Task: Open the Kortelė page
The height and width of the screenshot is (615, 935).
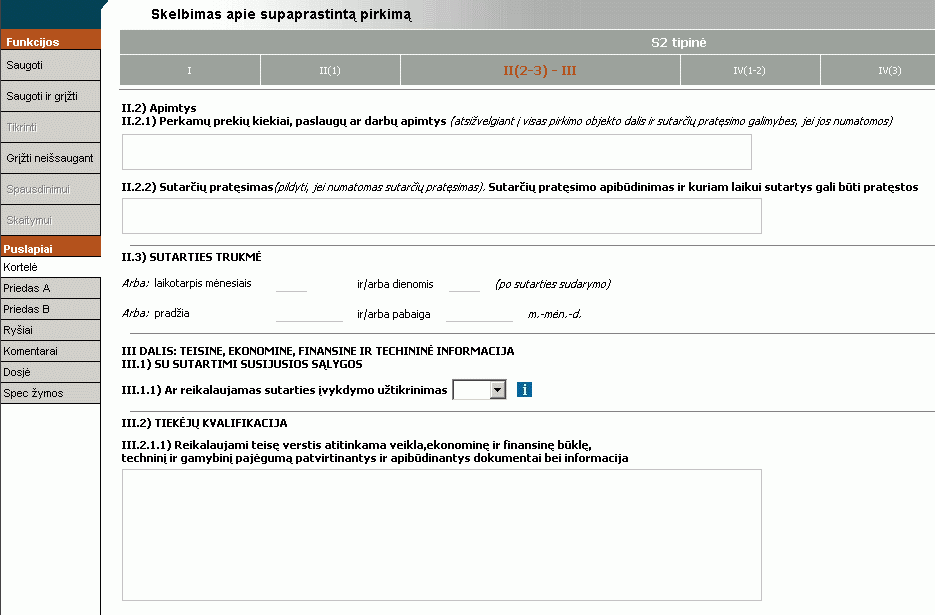Action: point(50,267)
